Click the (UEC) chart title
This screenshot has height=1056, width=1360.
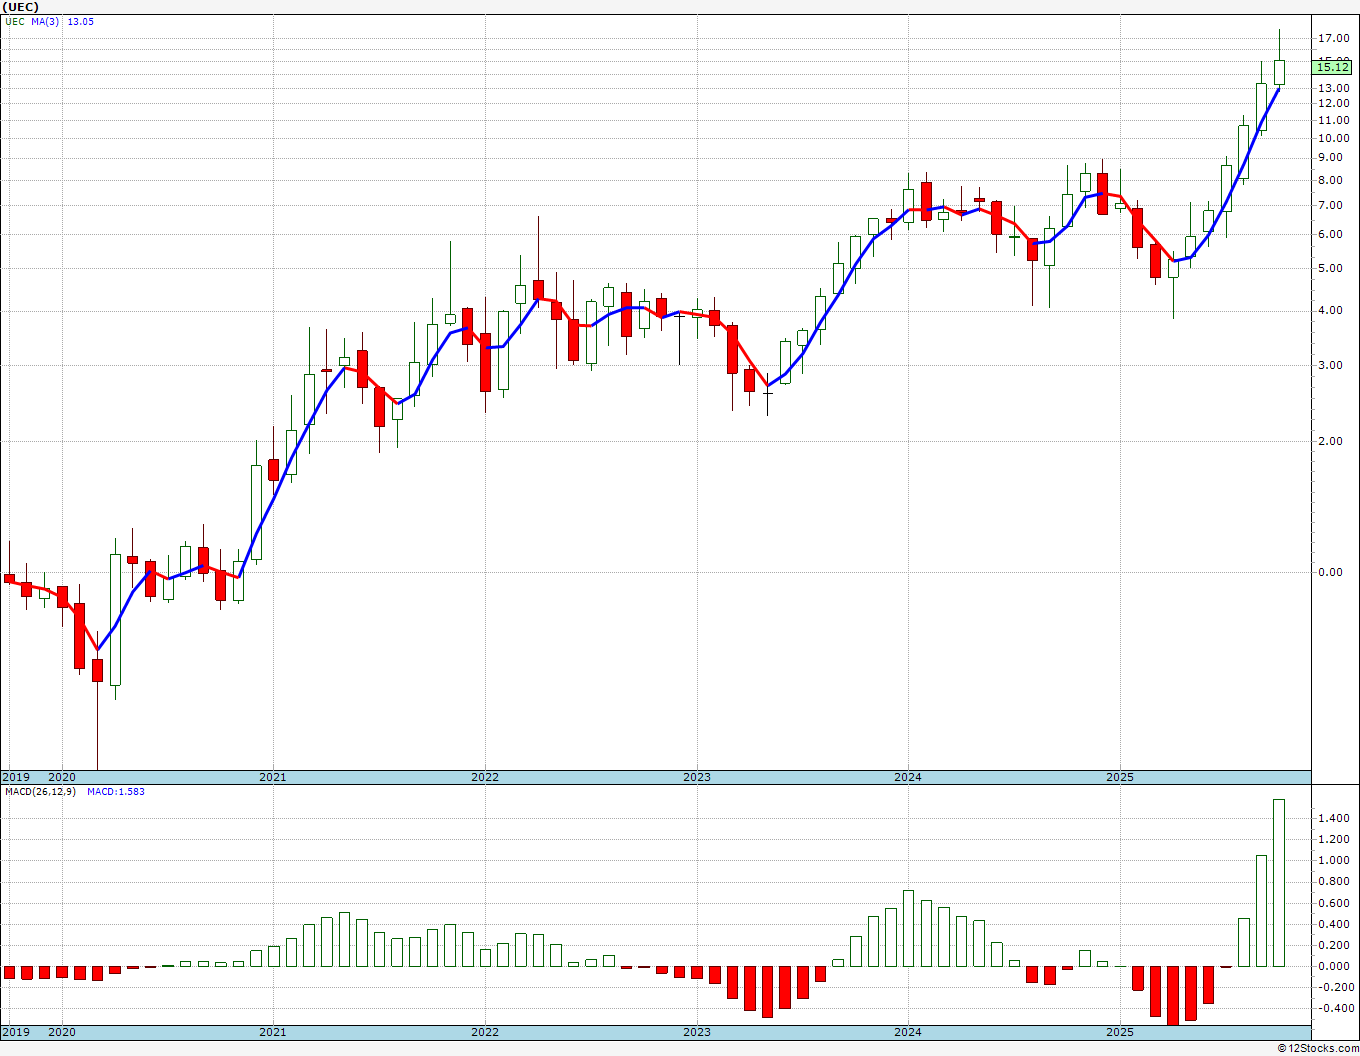(21, 7)
